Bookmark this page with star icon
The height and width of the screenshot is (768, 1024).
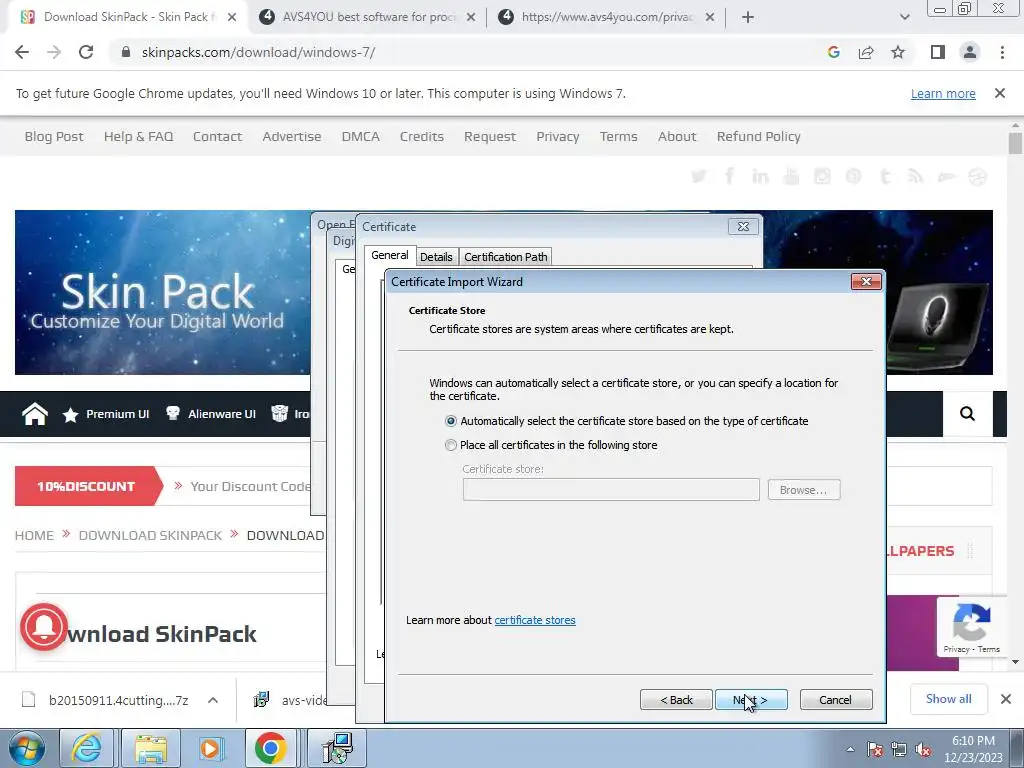point(898,52)
